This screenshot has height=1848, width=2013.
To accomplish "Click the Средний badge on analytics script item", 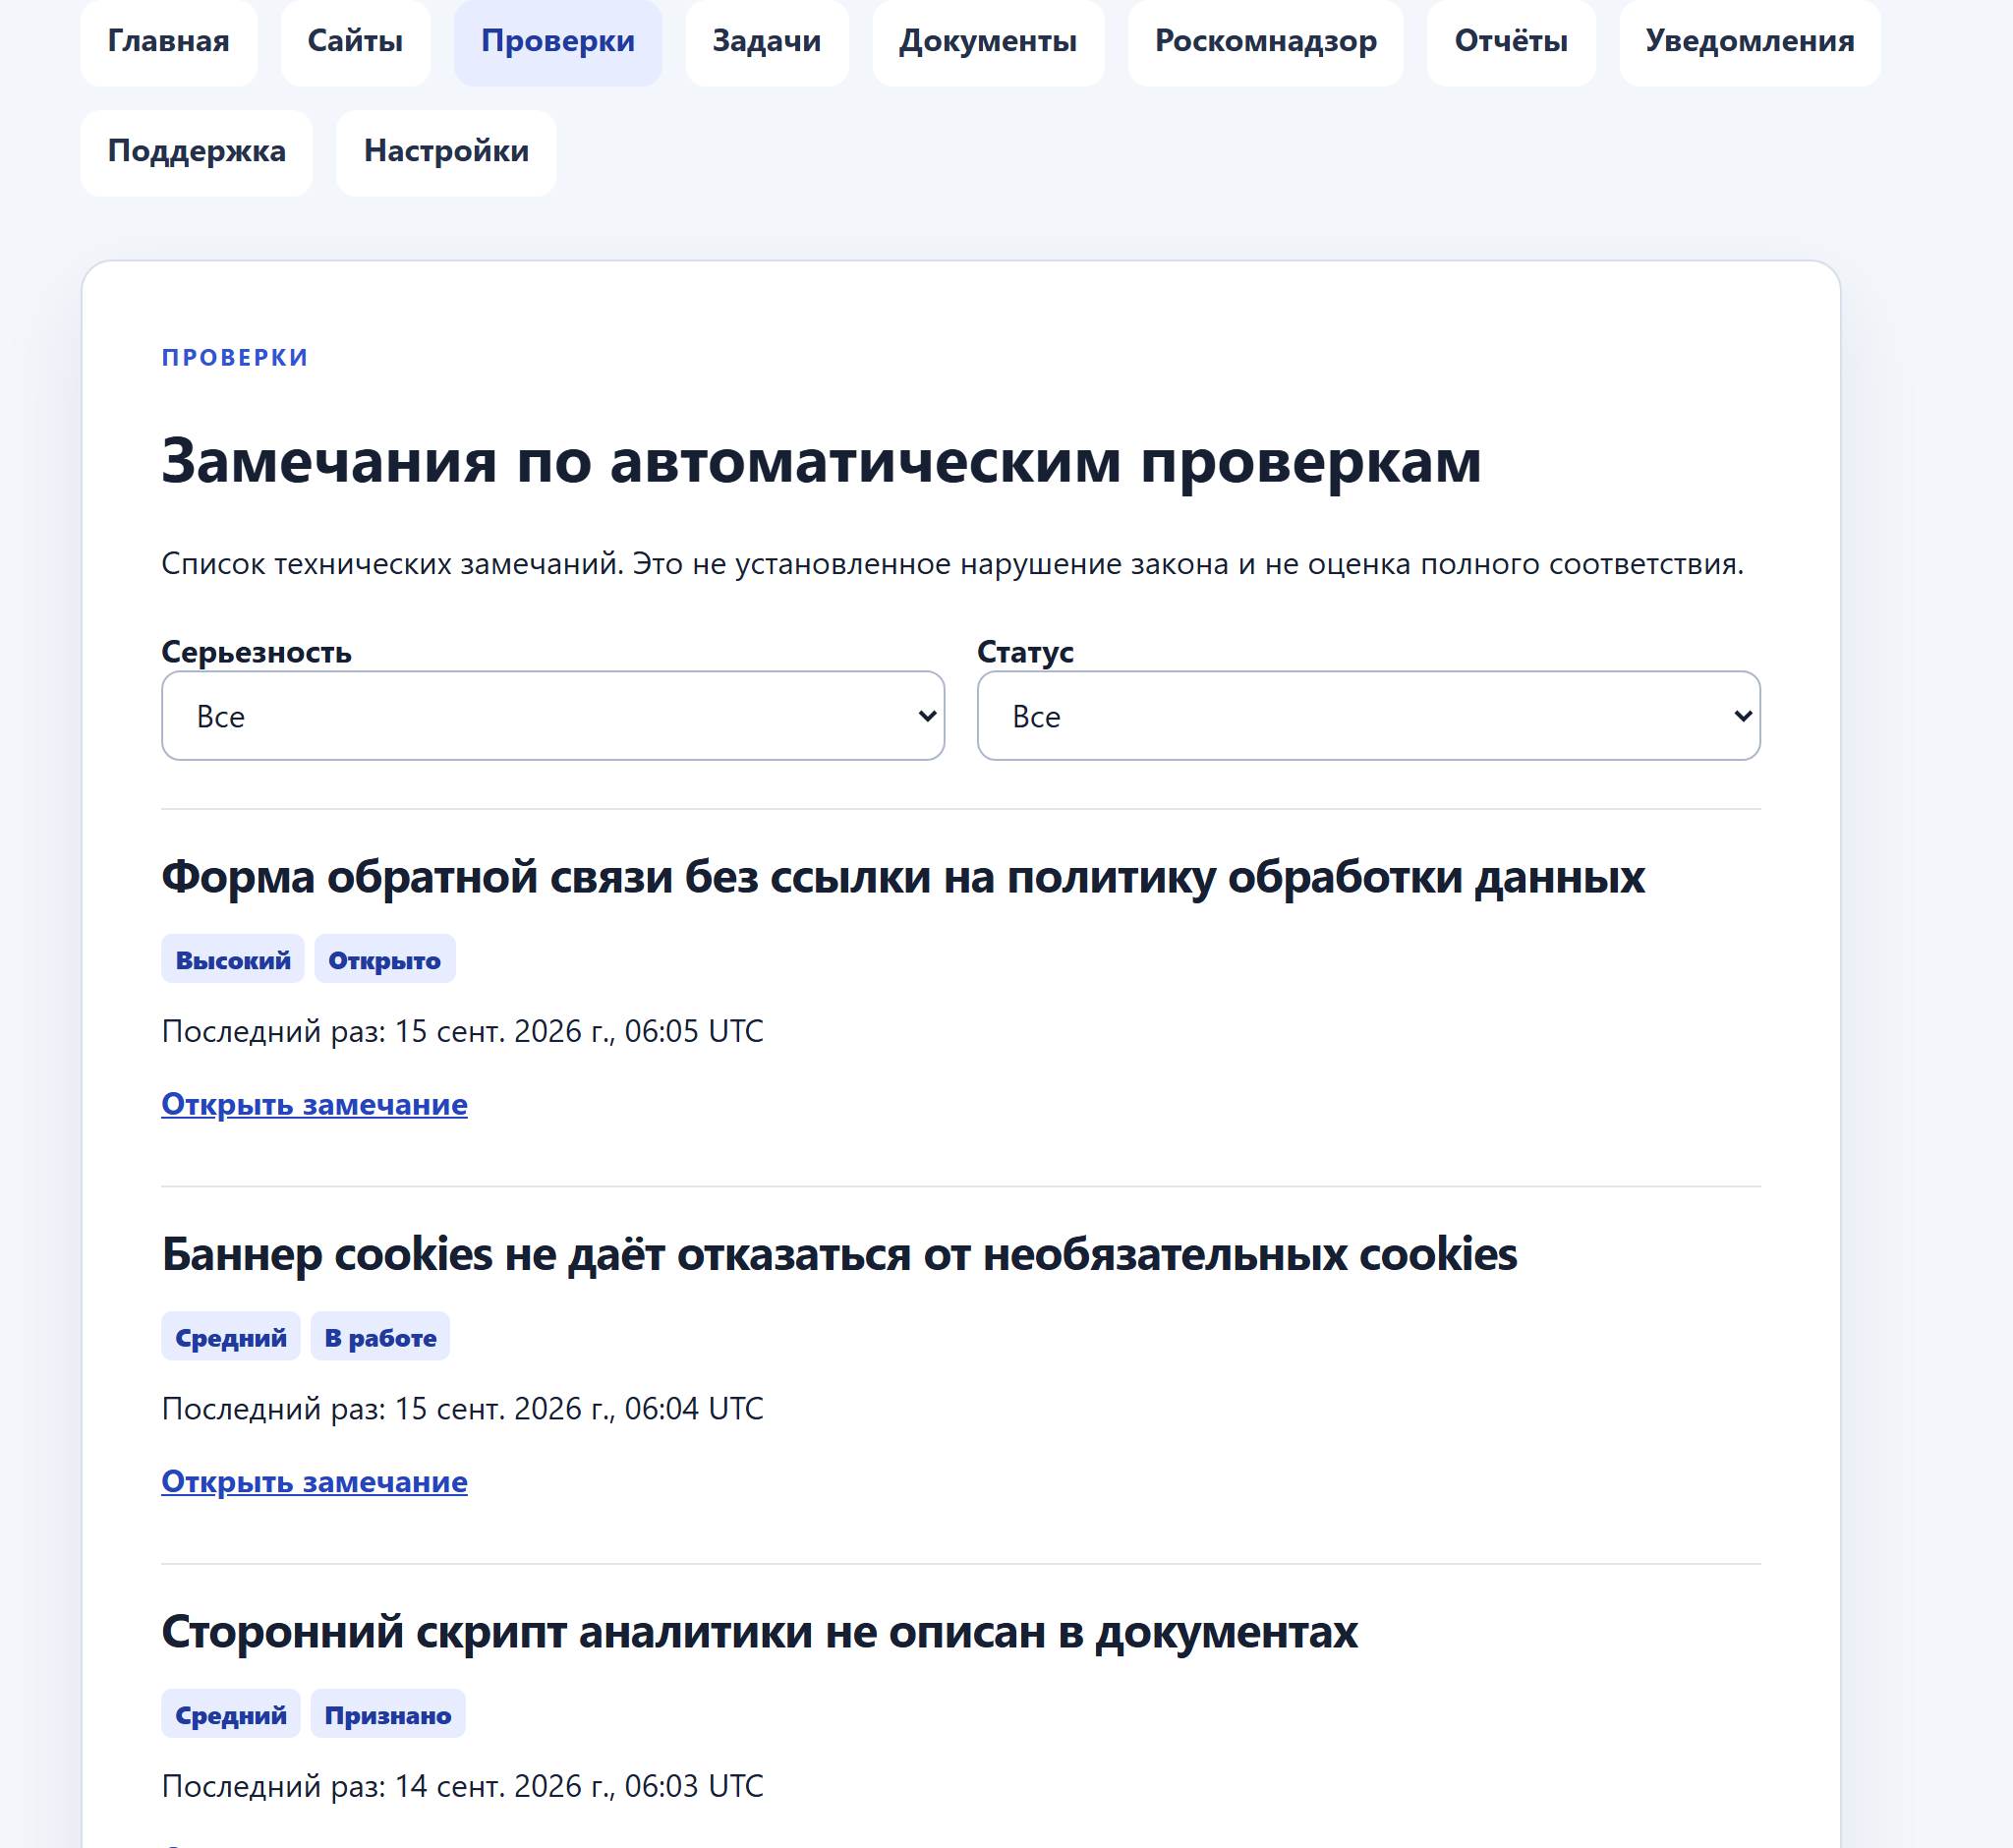I will point(231,1715).
